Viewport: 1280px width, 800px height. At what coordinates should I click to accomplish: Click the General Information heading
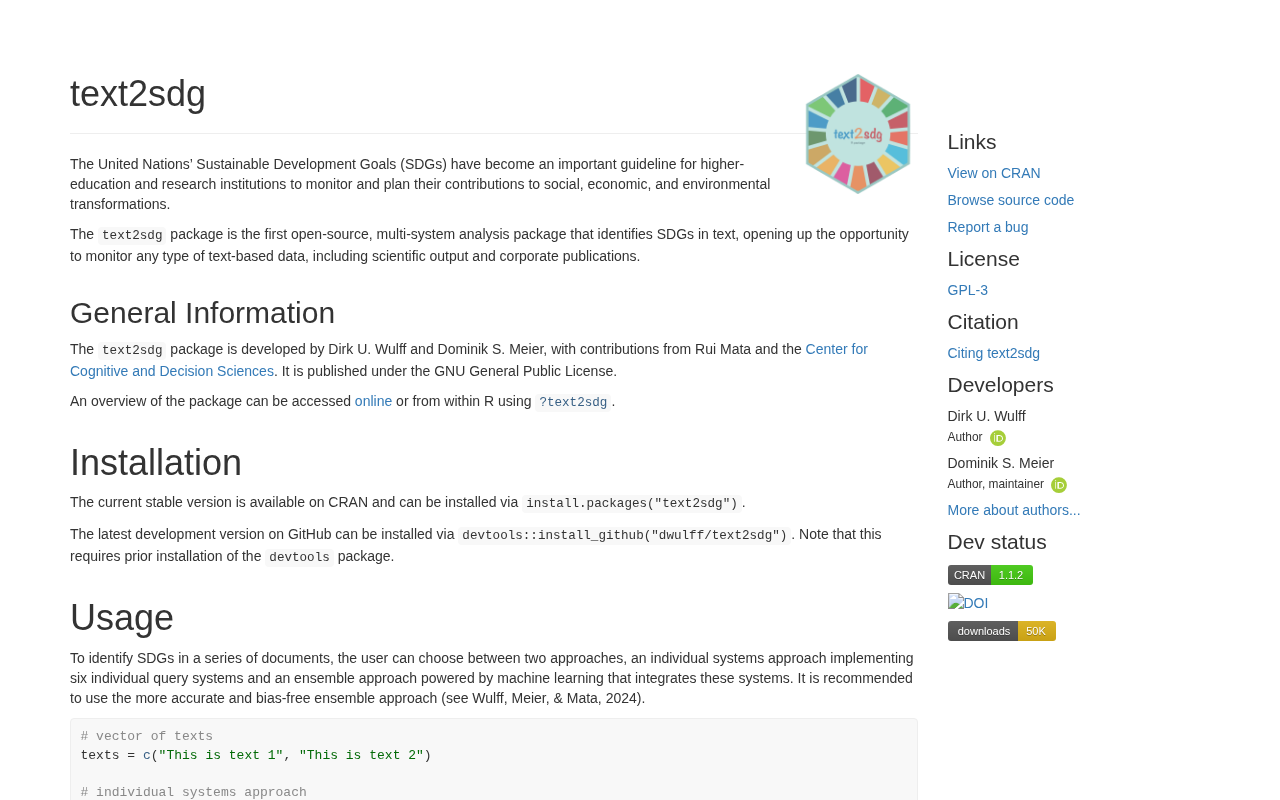(x=203, y=313)
